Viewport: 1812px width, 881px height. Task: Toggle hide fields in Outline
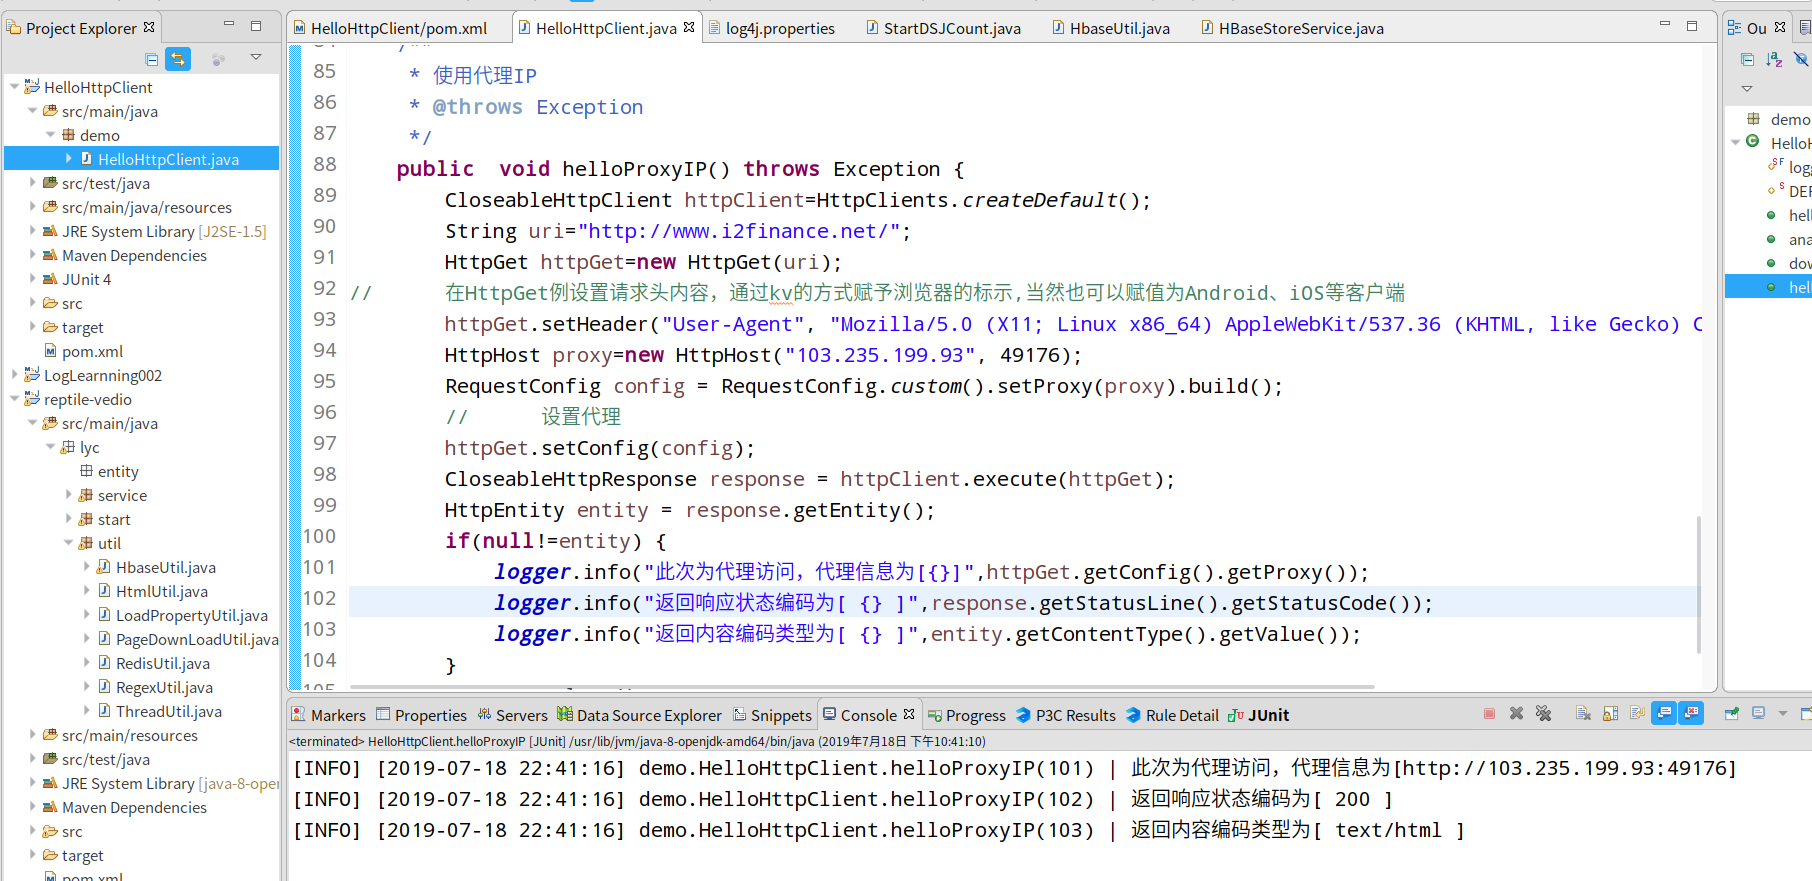click(1801, 60)
